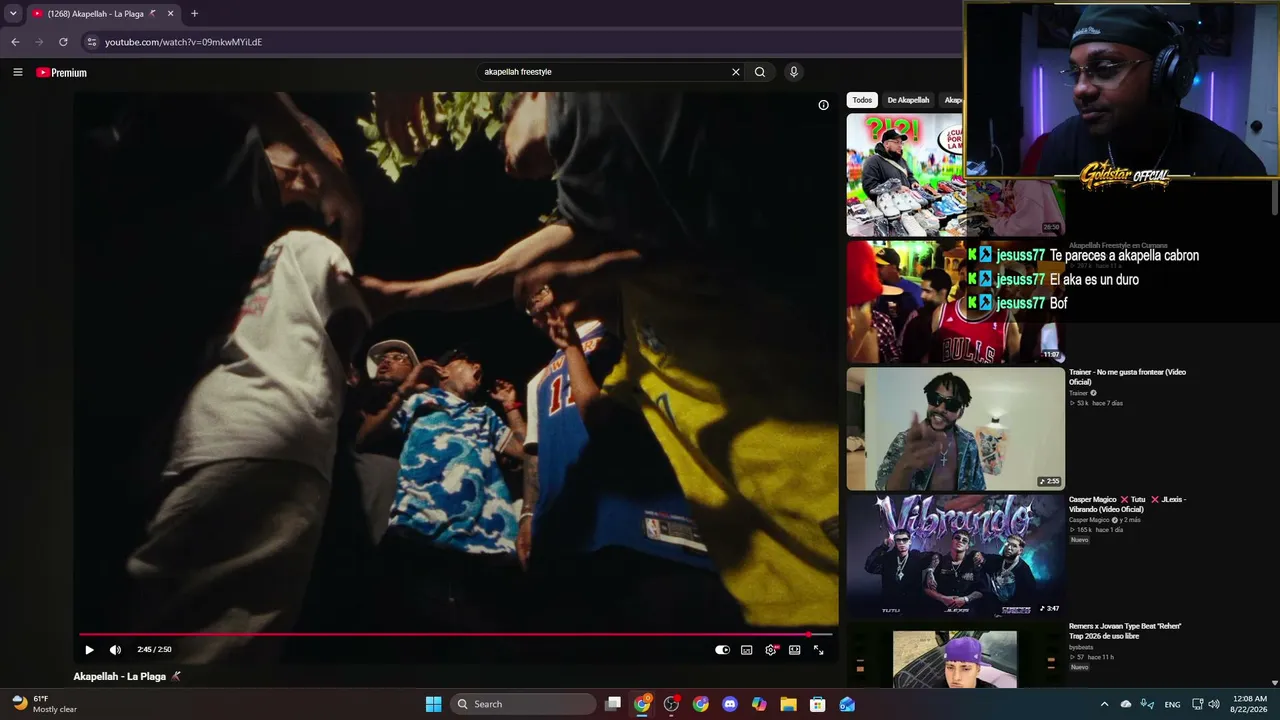Click the Akapellah - La Plaga title
Viewport: 1280px width, 720px height.
coord(127,677)
